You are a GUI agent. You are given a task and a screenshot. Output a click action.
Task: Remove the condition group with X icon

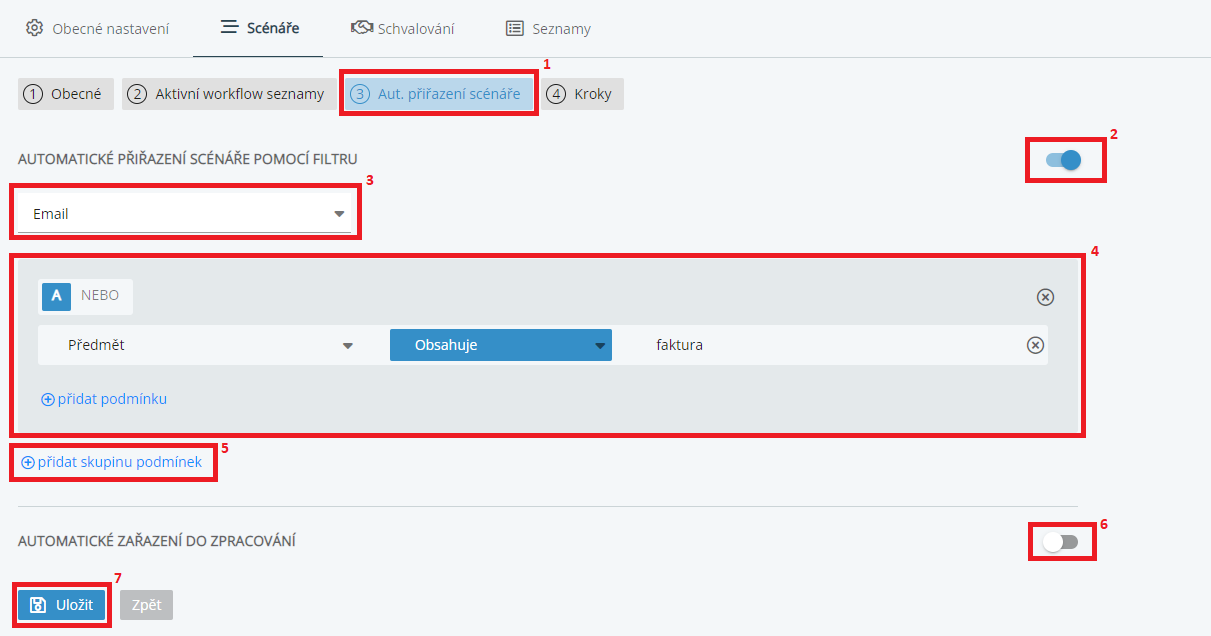[1044, 297]
